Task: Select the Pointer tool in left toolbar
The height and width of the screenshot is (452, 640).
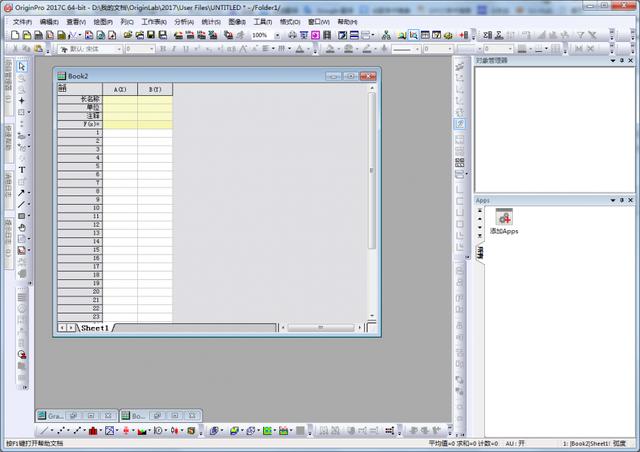Action: click(x=22, y=66)
